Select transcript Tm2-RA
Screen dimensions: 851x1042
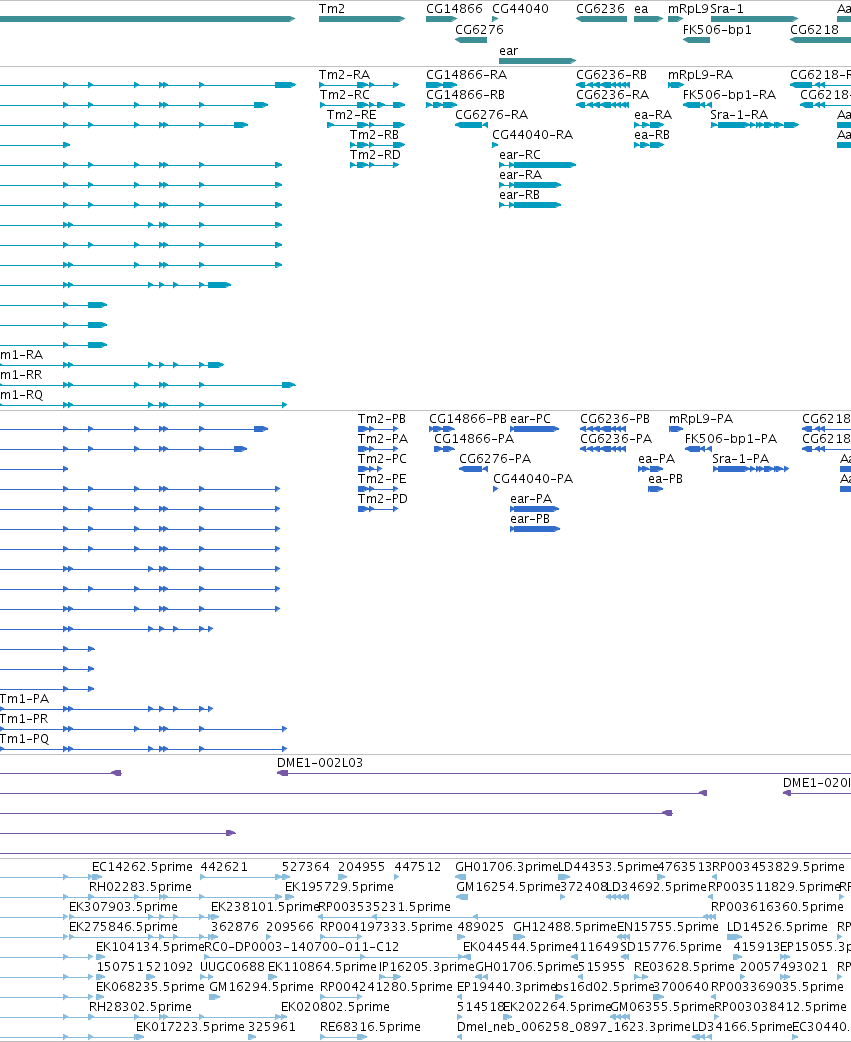(x=359, y=85)
